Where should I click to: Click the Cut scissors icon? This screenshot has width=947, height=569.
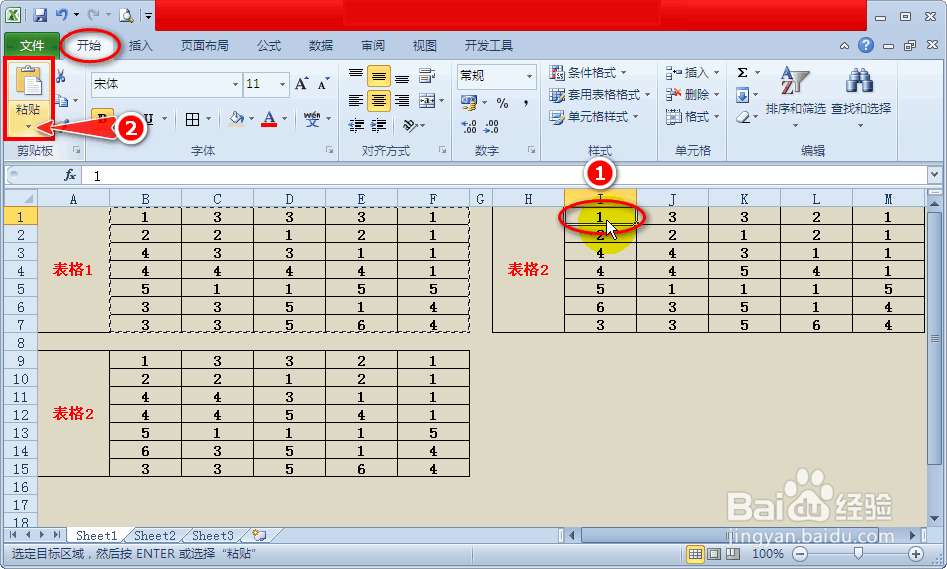point(60,77)
